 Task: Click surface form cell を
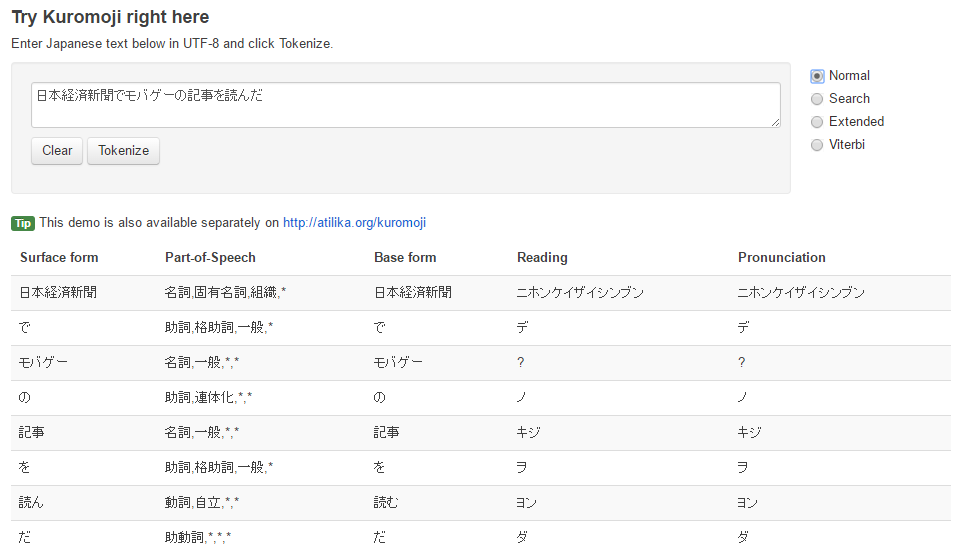[25, 467]
